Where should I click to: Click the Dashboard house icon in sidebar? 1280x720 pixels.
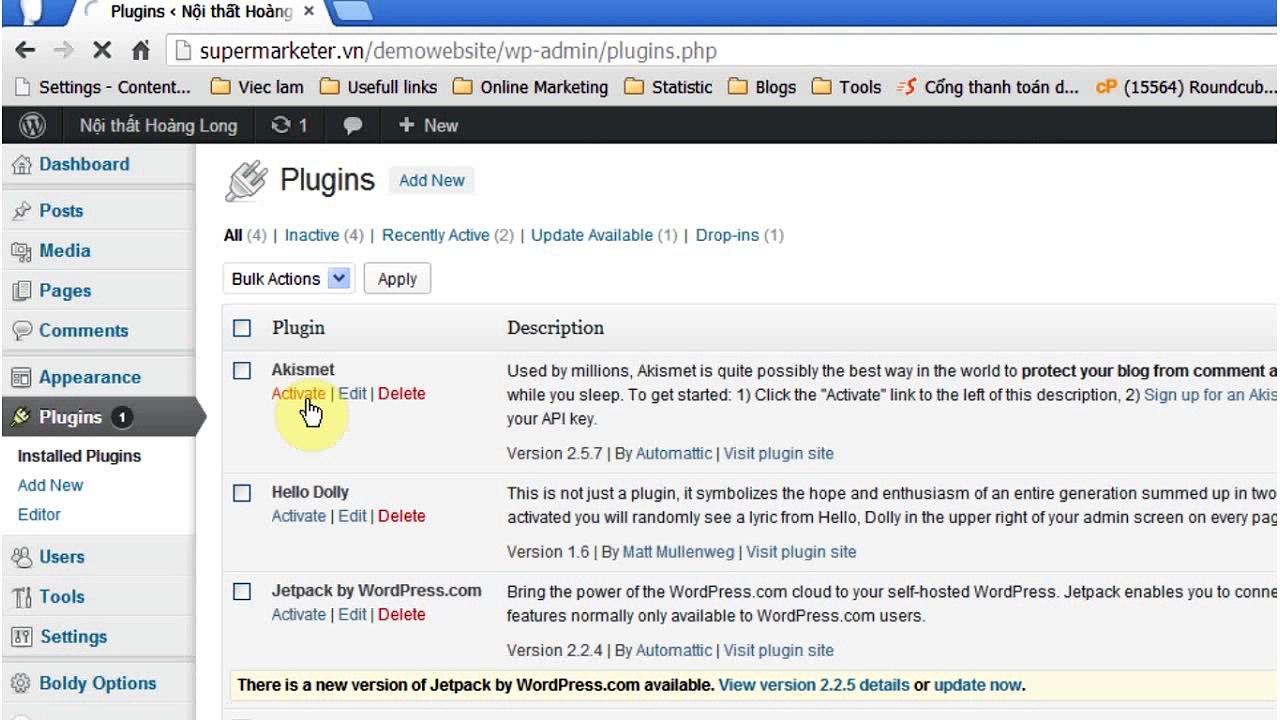21,165
